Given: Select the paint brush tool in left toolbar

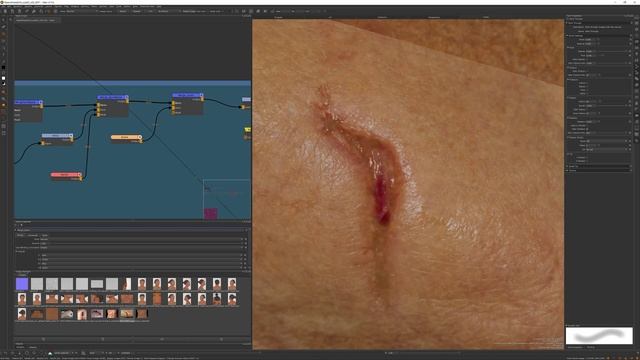Looking at the screenshot, I should pyautogui.click(x=4, y=27).
